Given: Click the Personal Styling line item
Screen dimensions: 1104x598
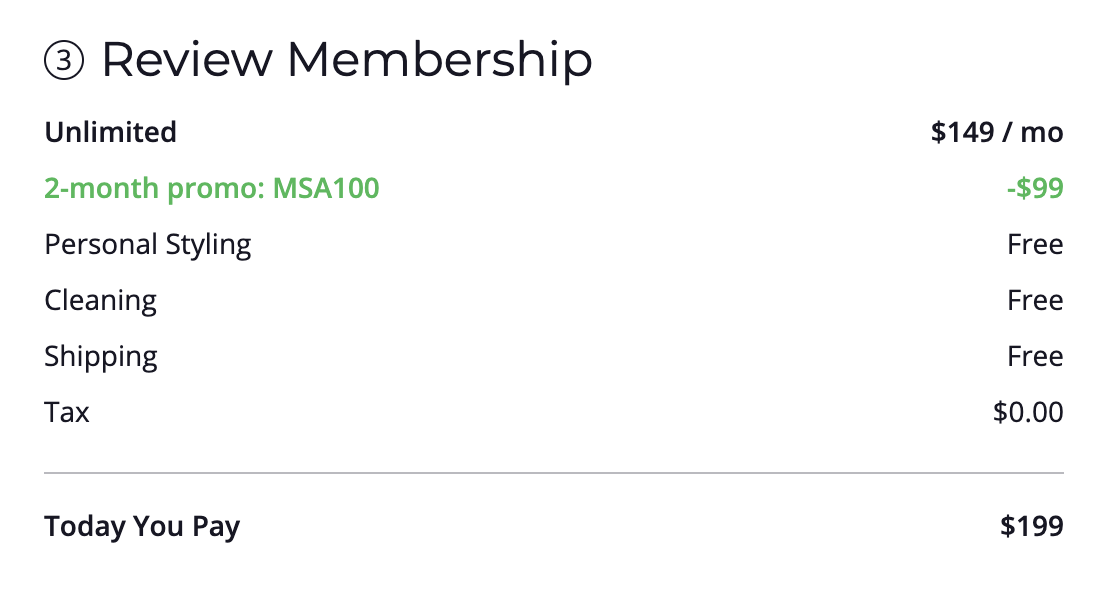Looking at the screenshot, I should tap(148, 245).
